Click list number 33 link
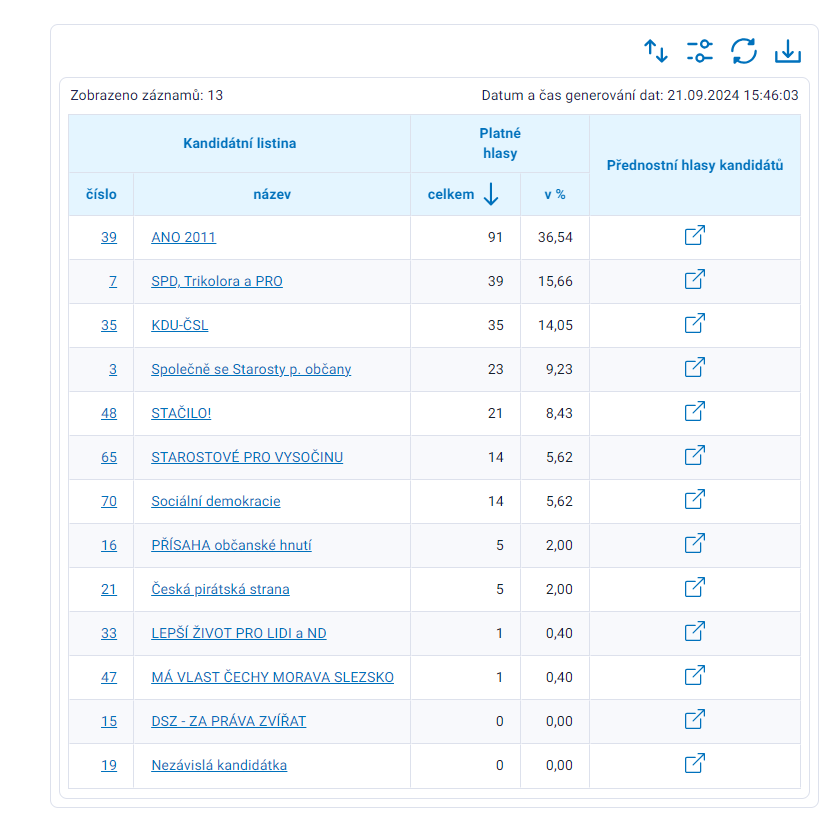 pyautogui.click(x=109, y=633)
